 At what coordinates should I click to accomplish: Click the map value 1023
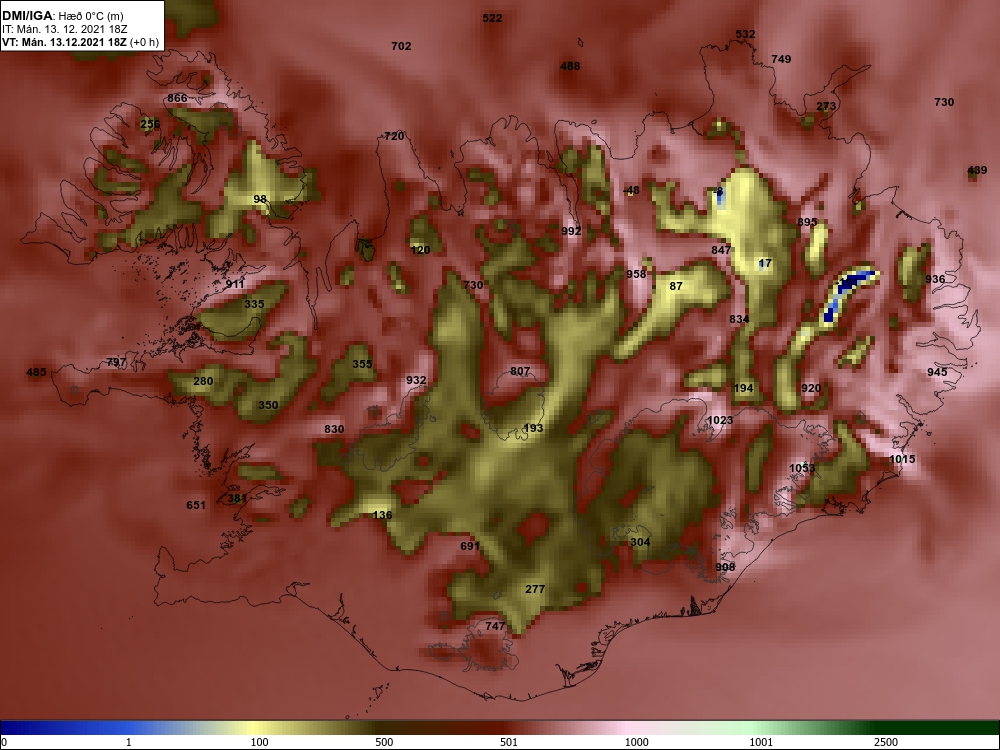coord(721,420)
